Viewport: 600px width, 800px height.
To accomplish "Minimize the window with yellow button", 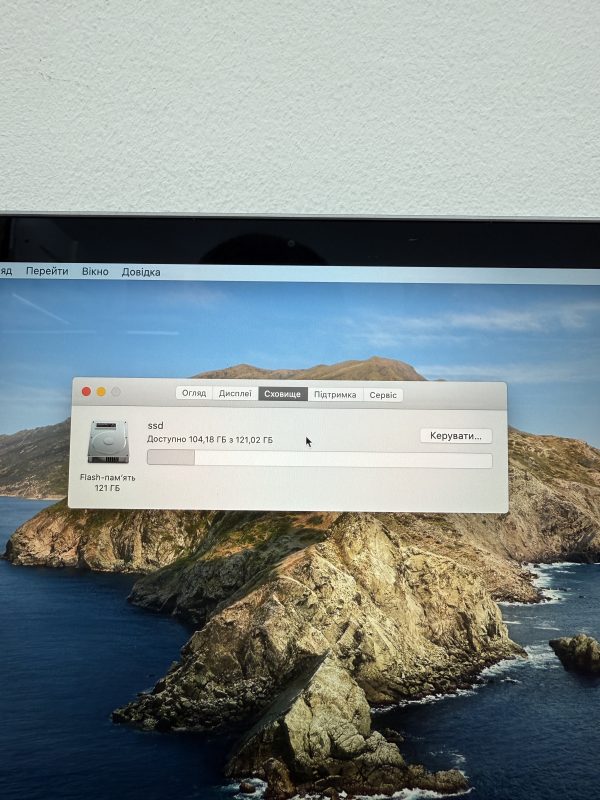I will click(x=101, y=391).
